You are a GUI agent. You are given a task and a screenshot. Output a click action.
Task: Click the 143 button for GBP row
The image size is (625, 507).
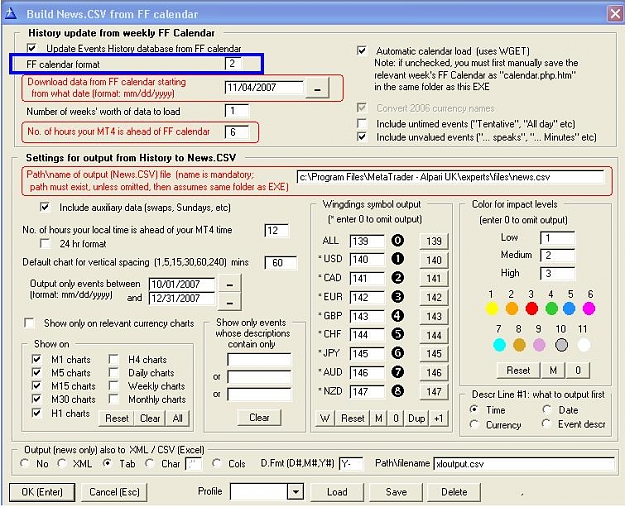coord(434,316)
